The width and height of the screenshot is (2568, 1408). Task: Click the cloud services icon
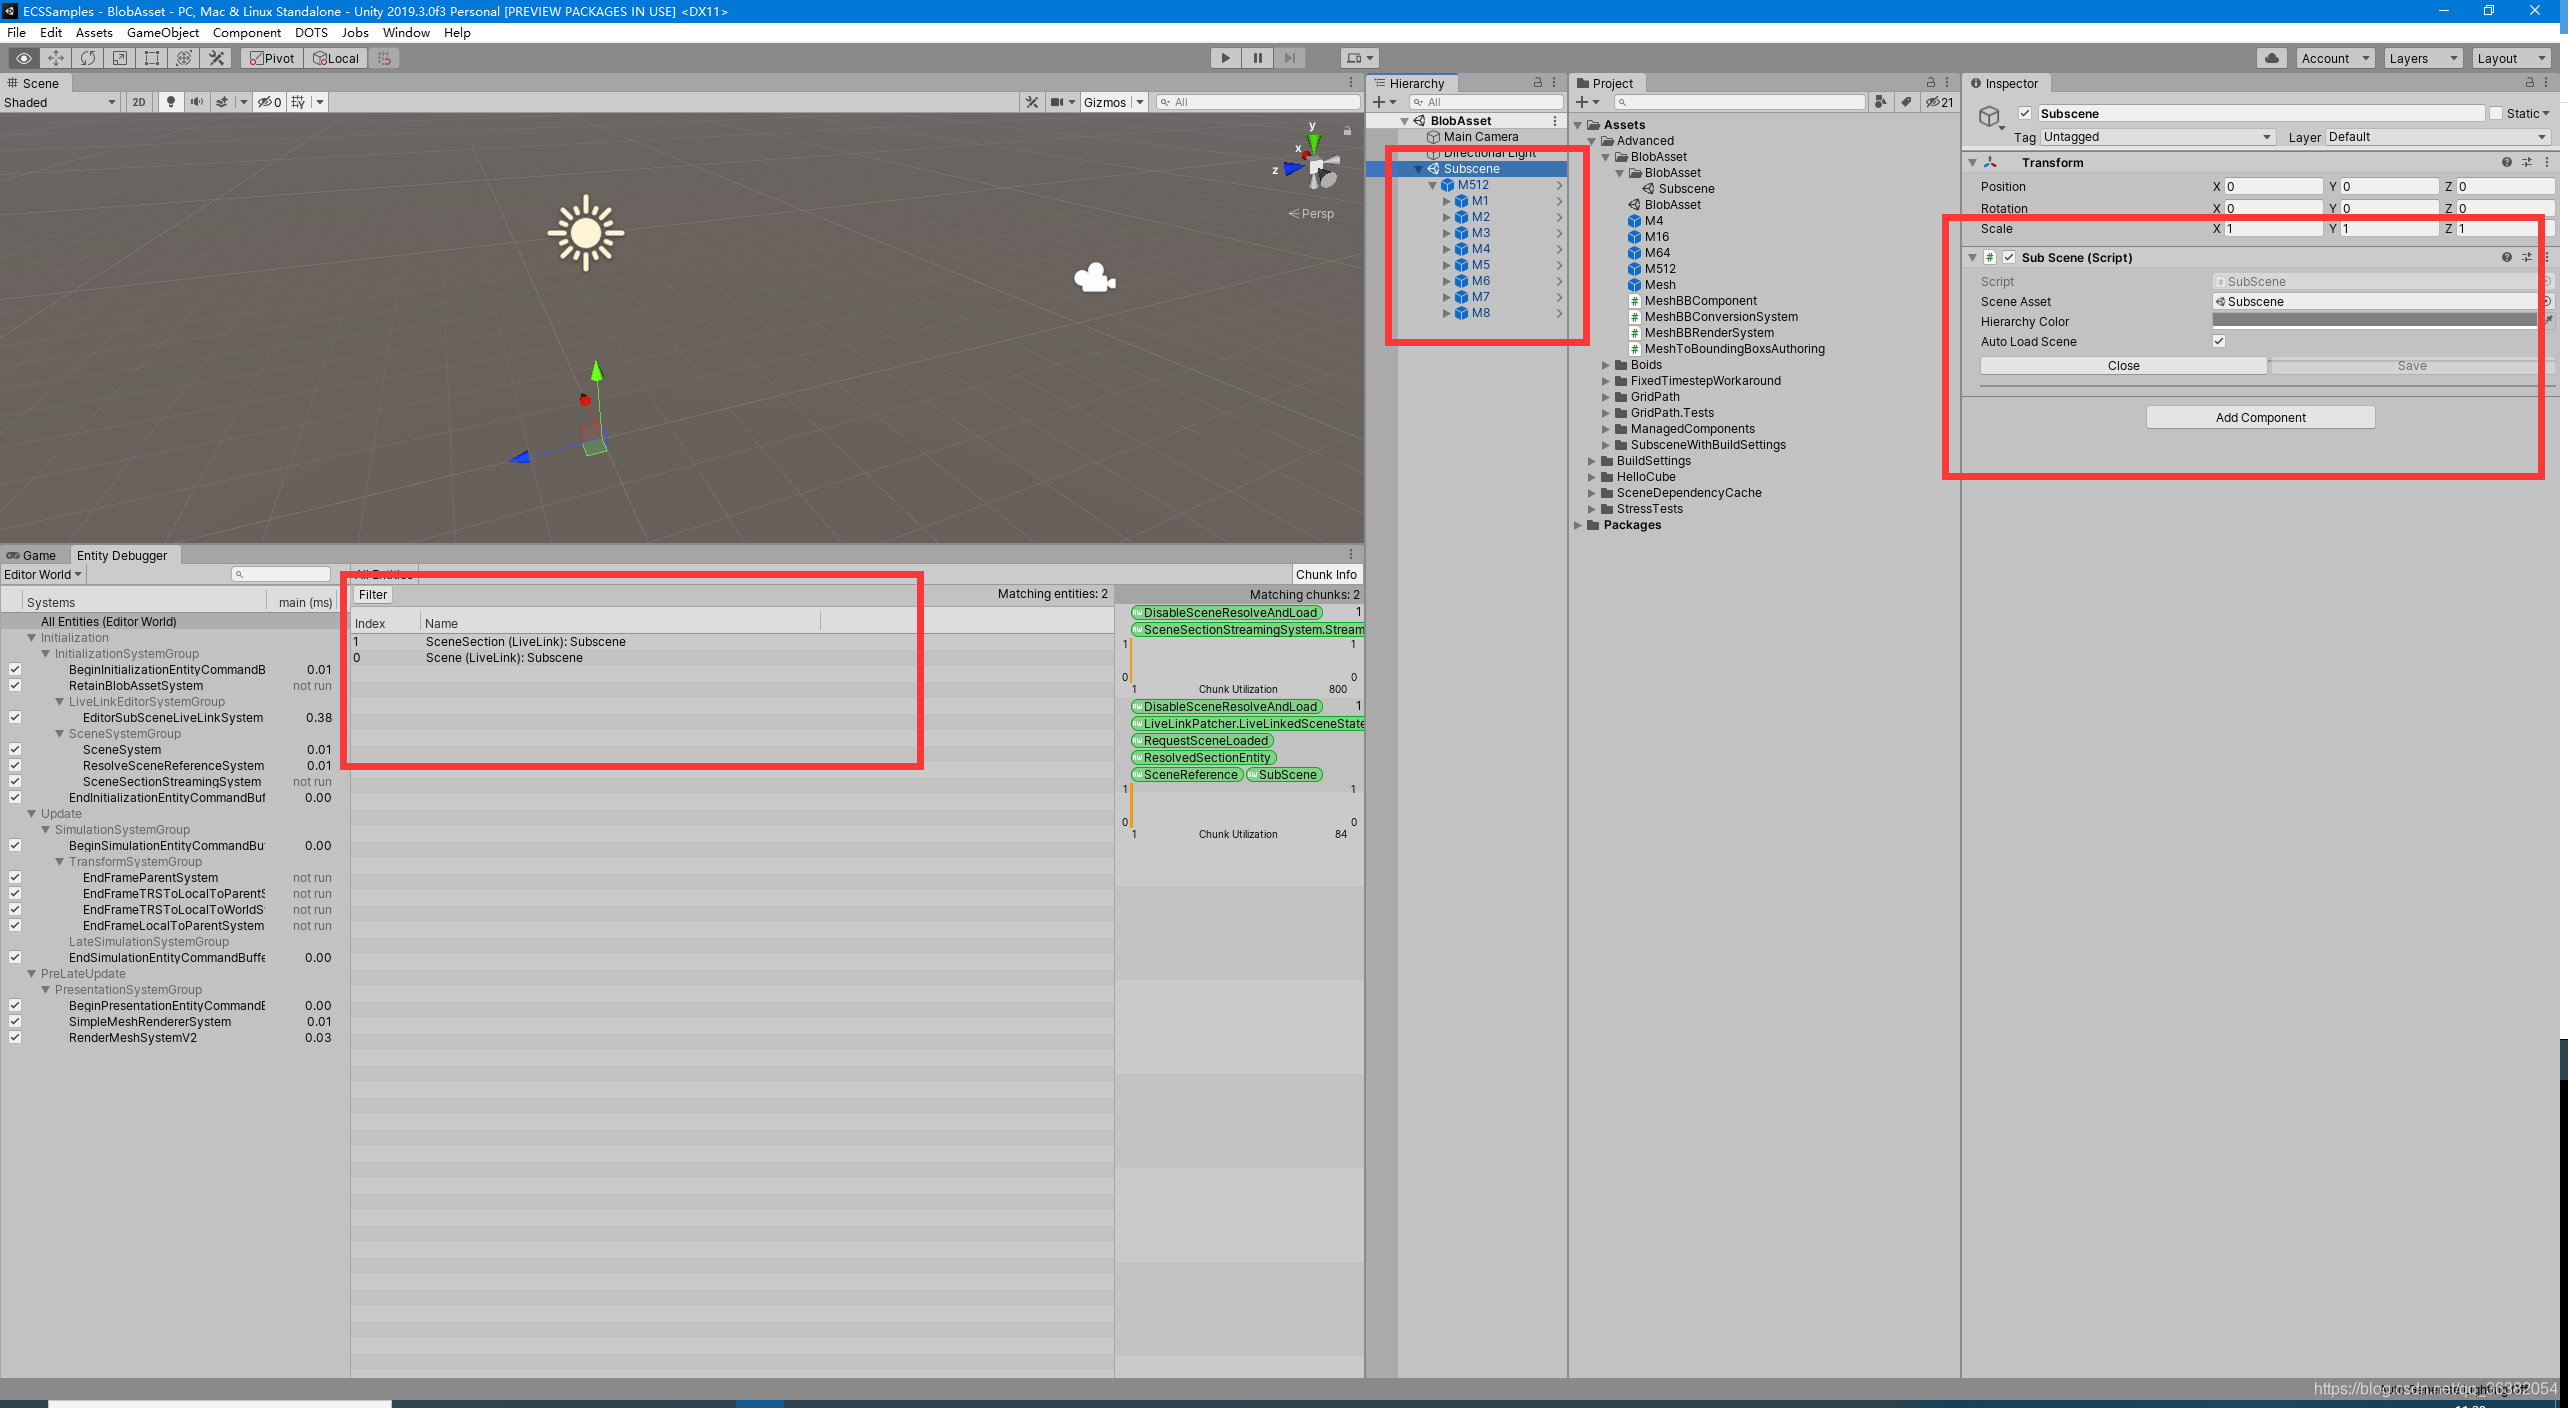point(2272,58)
